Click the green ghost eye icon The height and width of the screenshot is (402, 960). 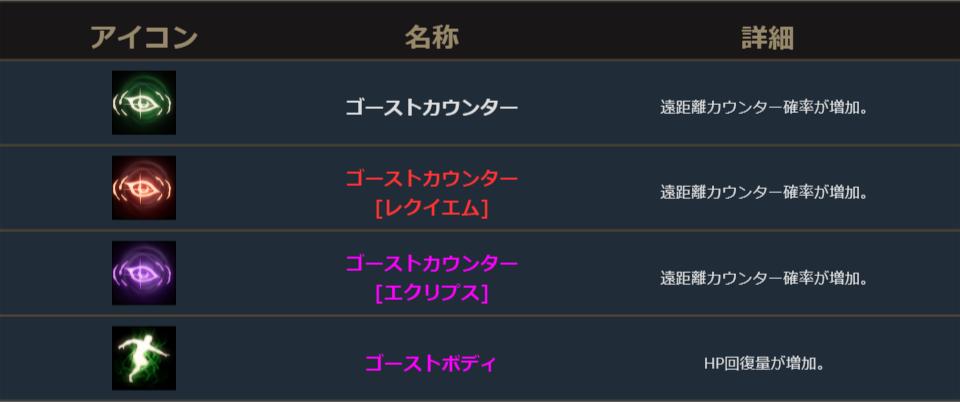[x=144, y=103]
